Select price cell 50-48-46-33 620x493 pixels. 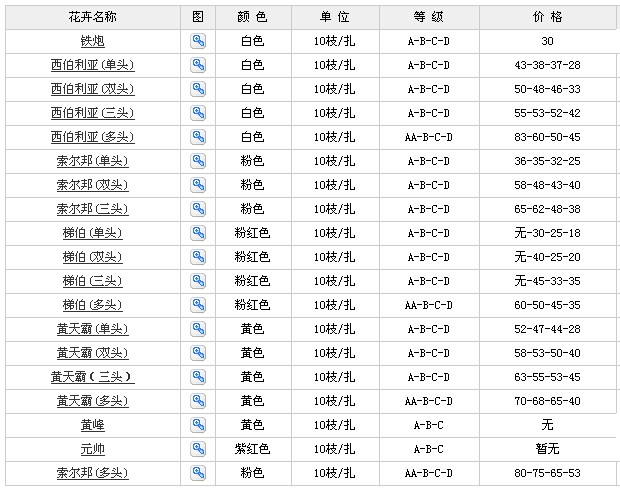[547, 89]
